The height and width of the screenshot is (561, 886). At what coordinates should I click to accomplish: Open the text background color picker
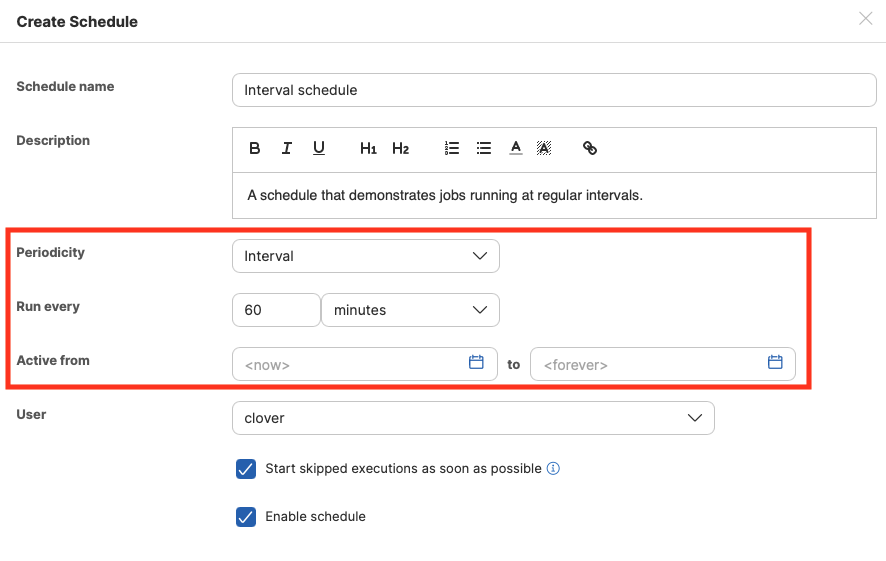pos(544,148)
